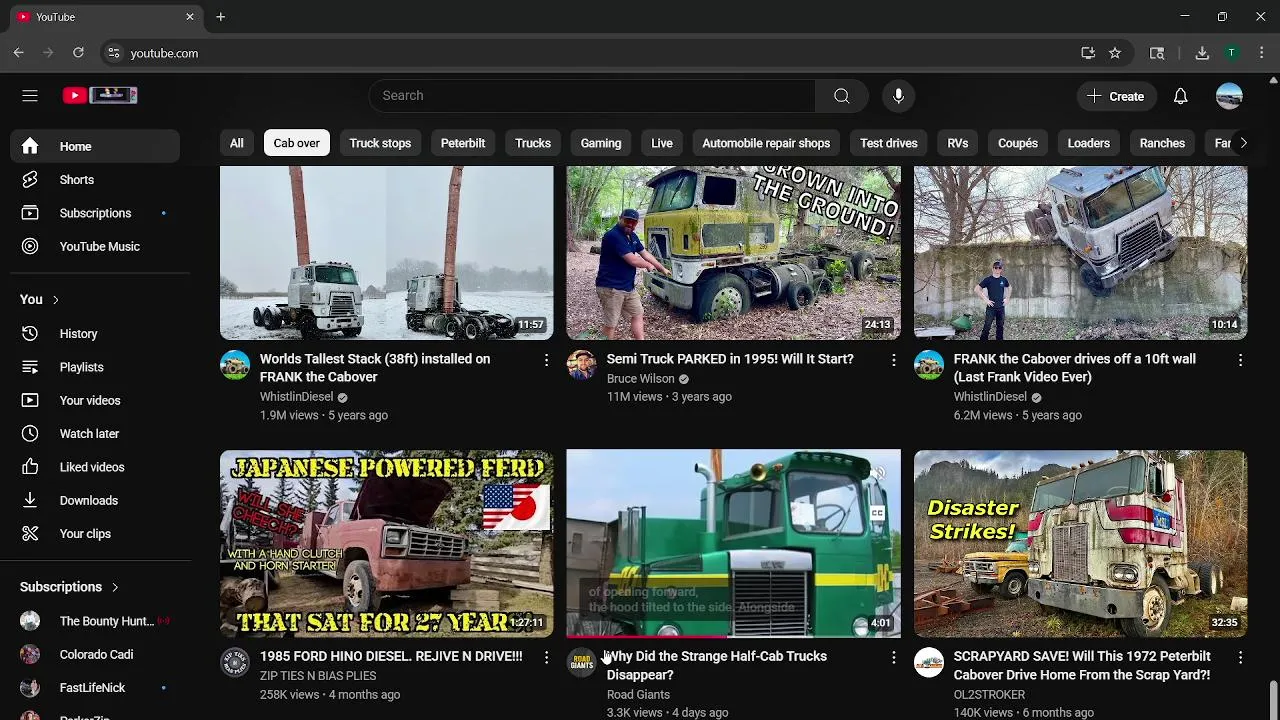Open options for SCRAPYARD SAVE video
Viewport: 1280px width, 720px height.
click(x=1240, y=657)
